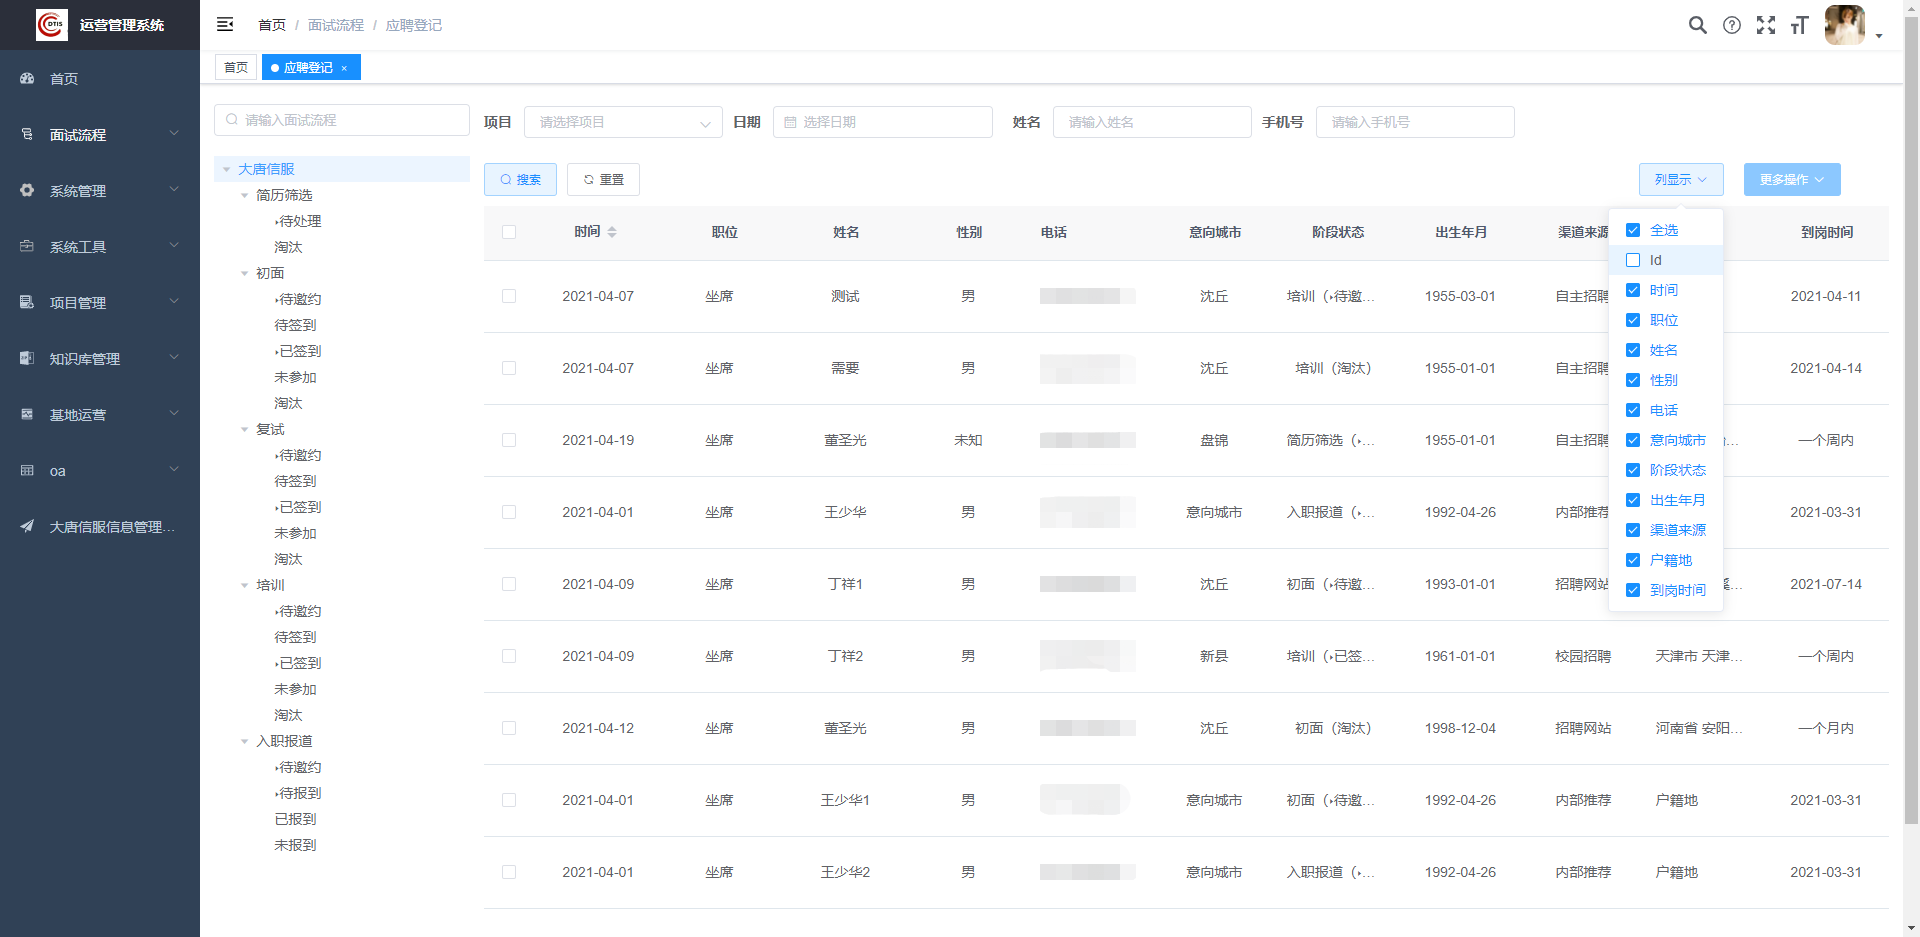Viewport: 1920px width, 937px height.
Task: Collapse the 培训 tree node
Action: tap(245, 585)
